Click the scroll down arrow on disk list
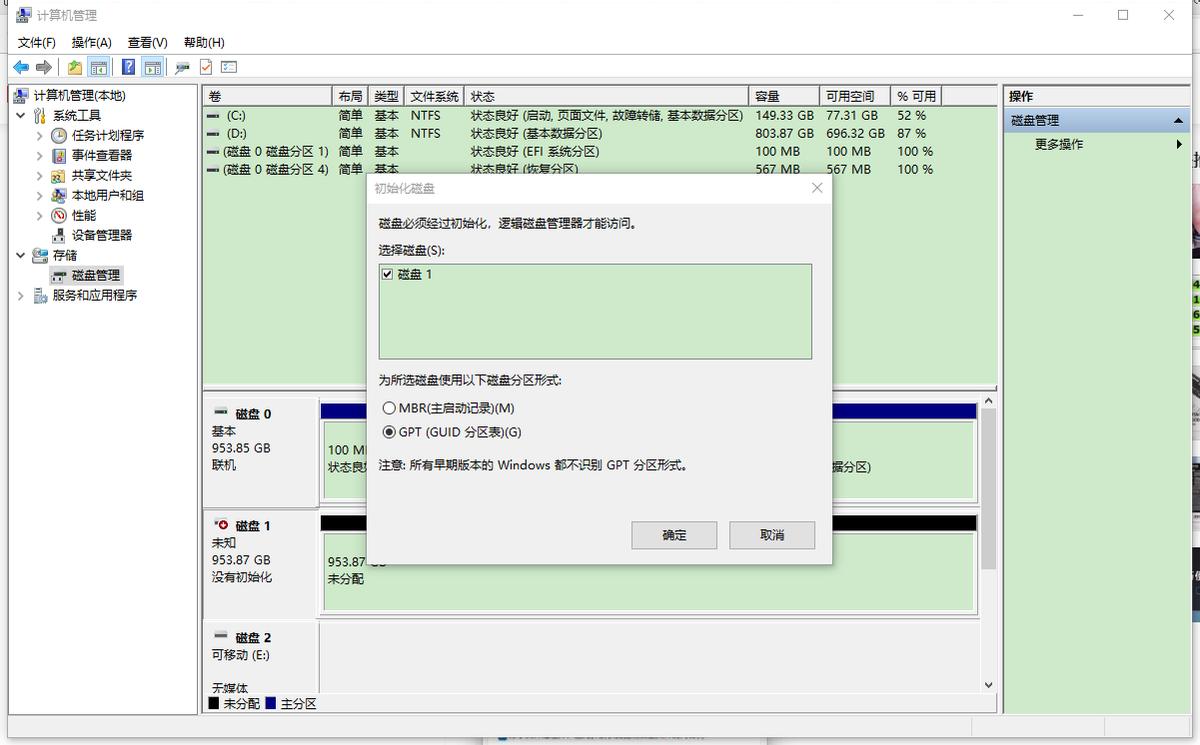This screenshot has width=1200, height=745. 988,684
